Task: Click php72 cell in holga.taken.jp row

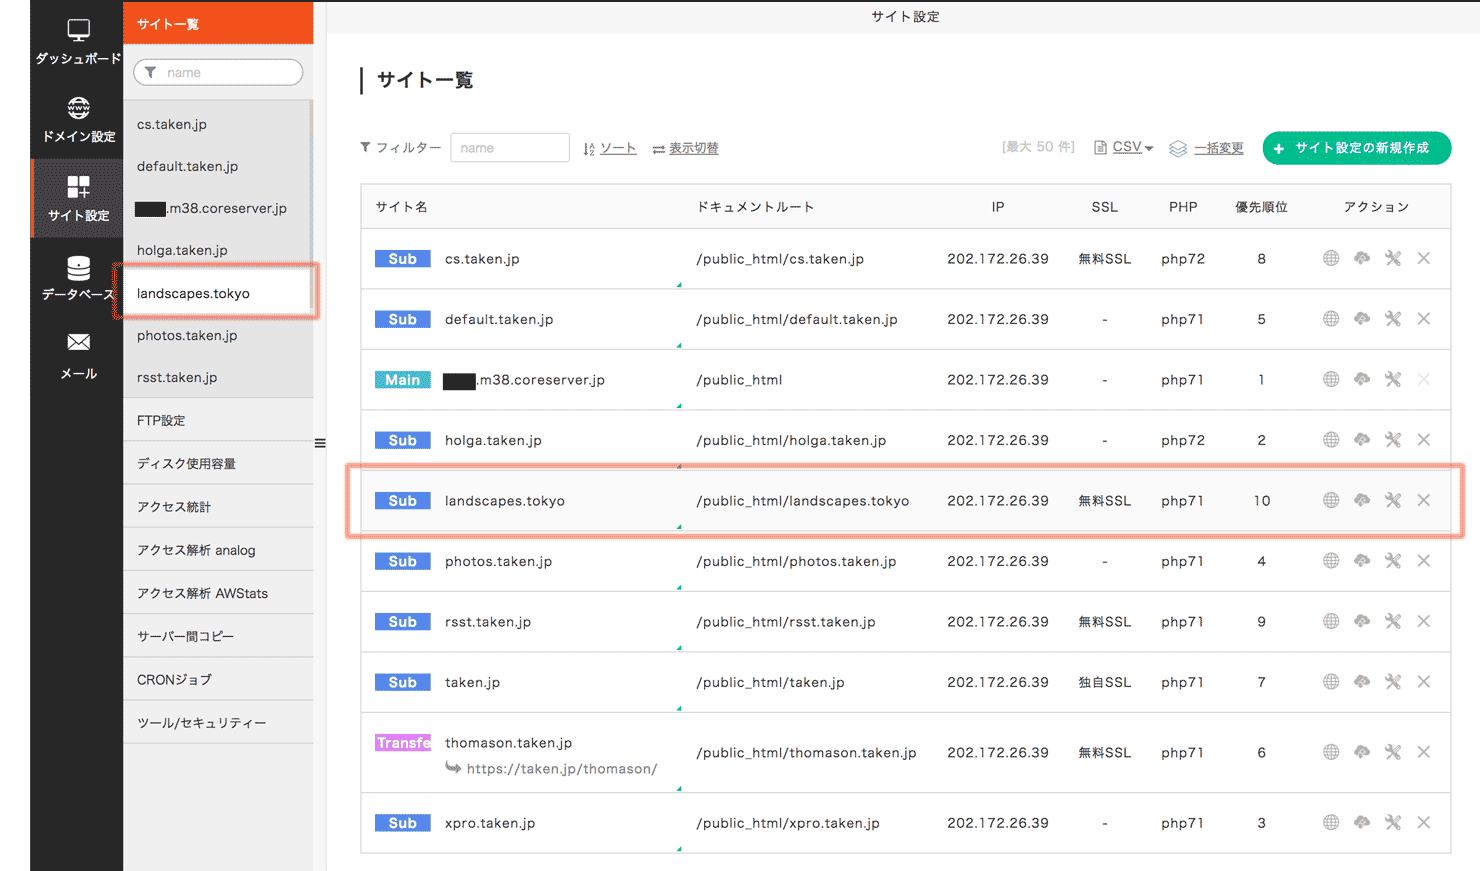Action: 1183,440
